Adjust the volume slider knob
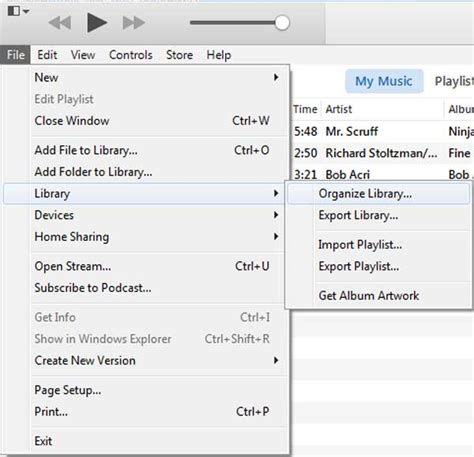 pyautogui.click(x=282, y=23)
